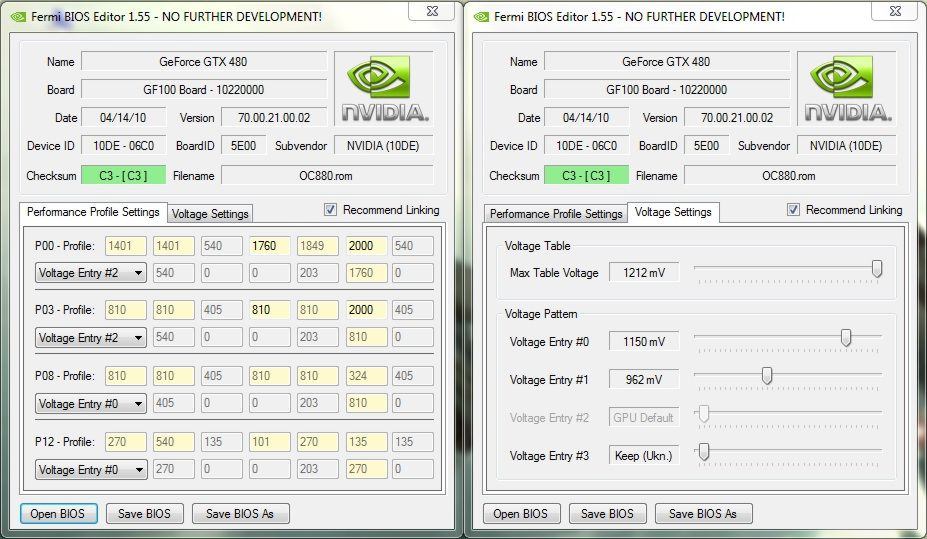Click the left window's title bar app icon
Screen dimensions: 927x539
[x=19, y=17]
